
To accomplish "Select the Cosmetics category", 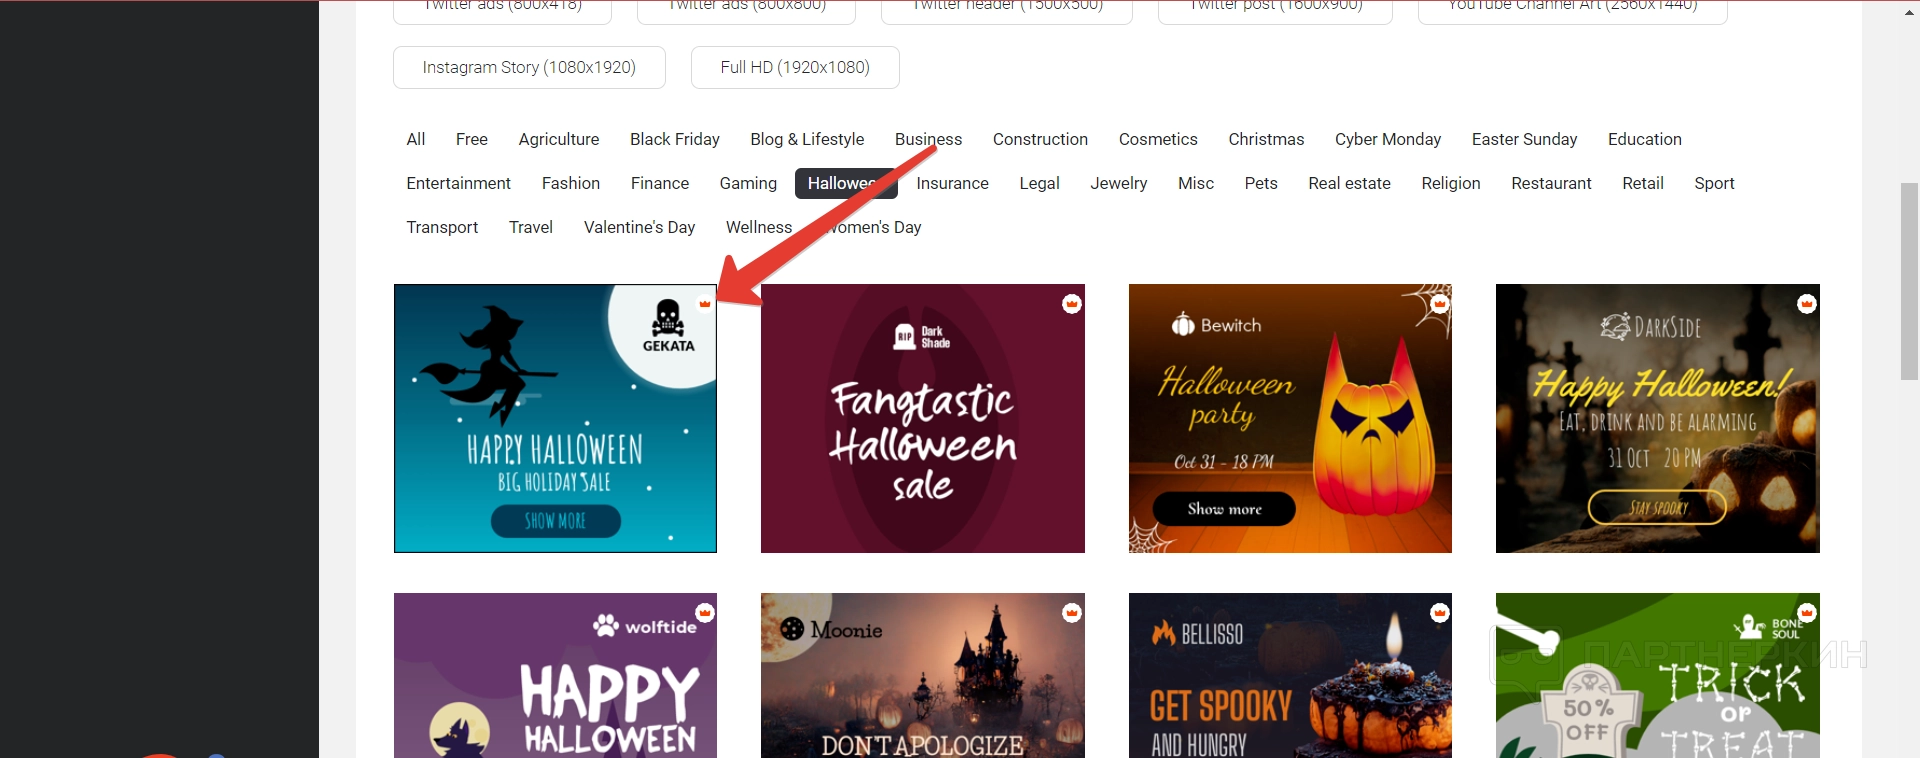I will (x=1158, y=139).
